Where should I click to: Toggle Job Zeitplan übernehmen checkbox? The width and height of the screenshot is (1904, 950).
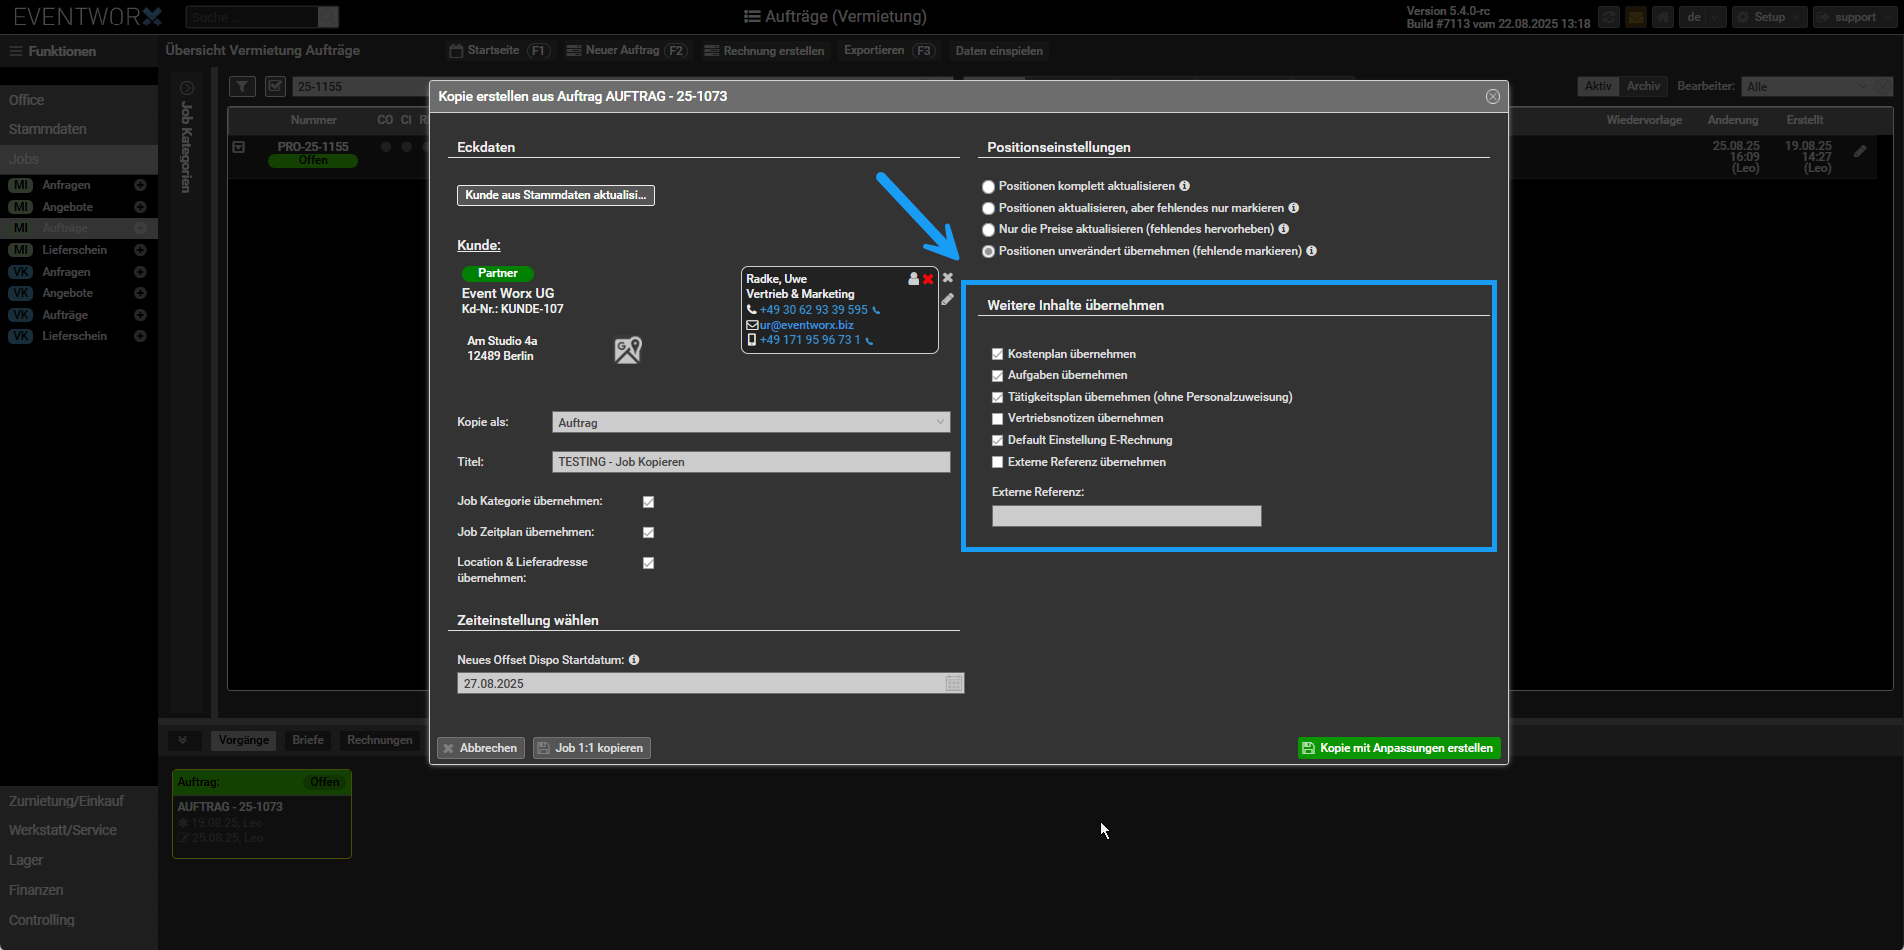(x=648, y=533)
